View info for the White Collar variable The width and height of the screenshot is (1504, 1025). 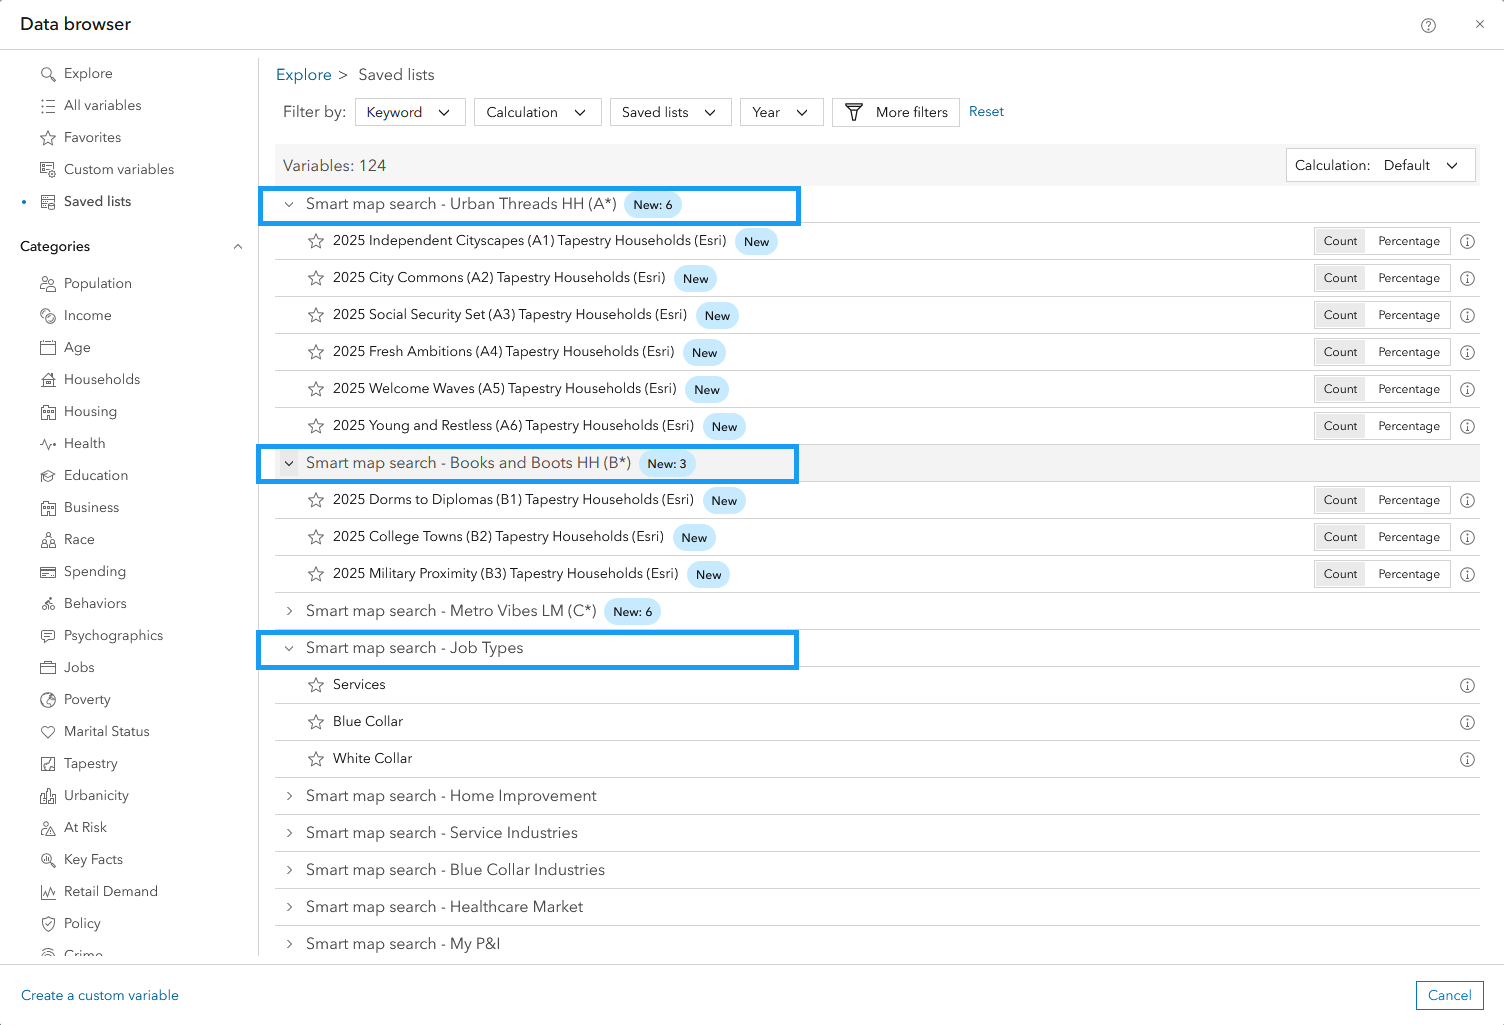(1467, 759)
